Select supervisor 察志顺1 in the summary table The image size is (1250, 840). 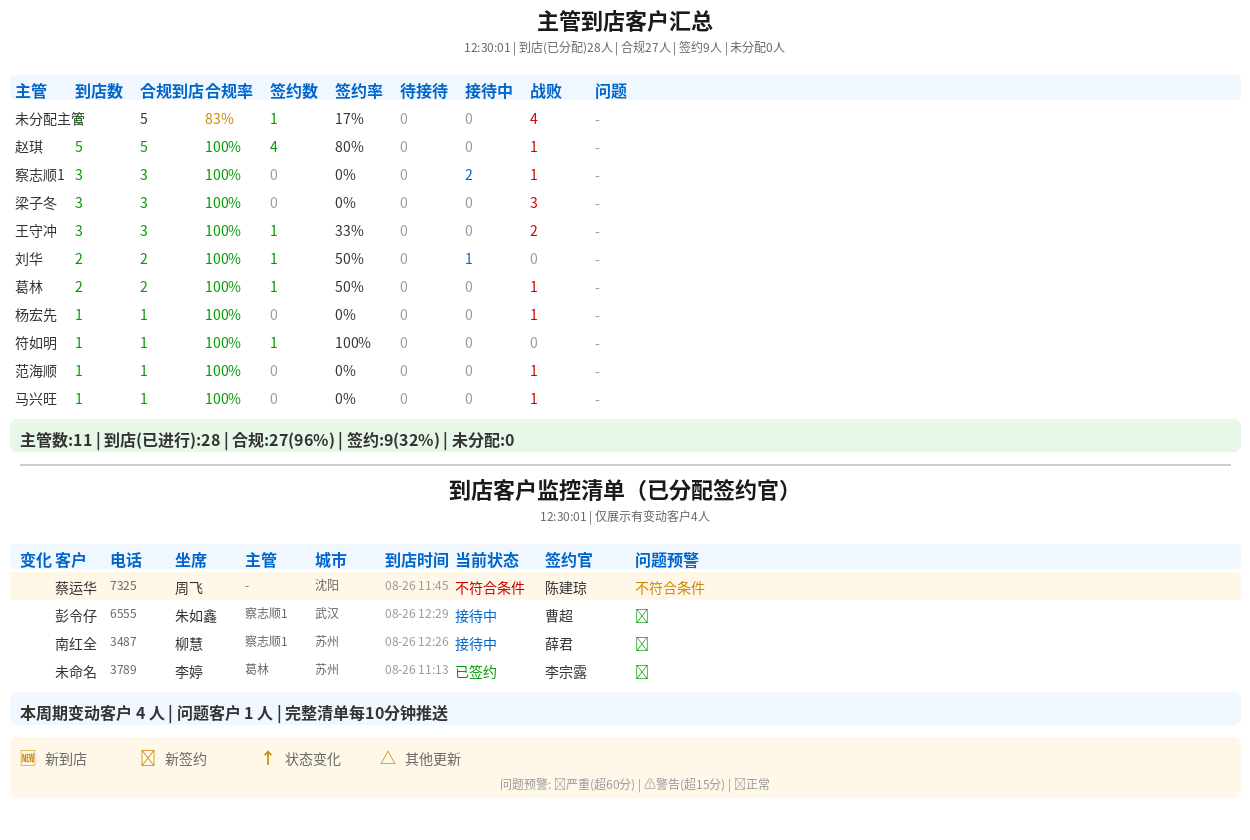point(40,175)
